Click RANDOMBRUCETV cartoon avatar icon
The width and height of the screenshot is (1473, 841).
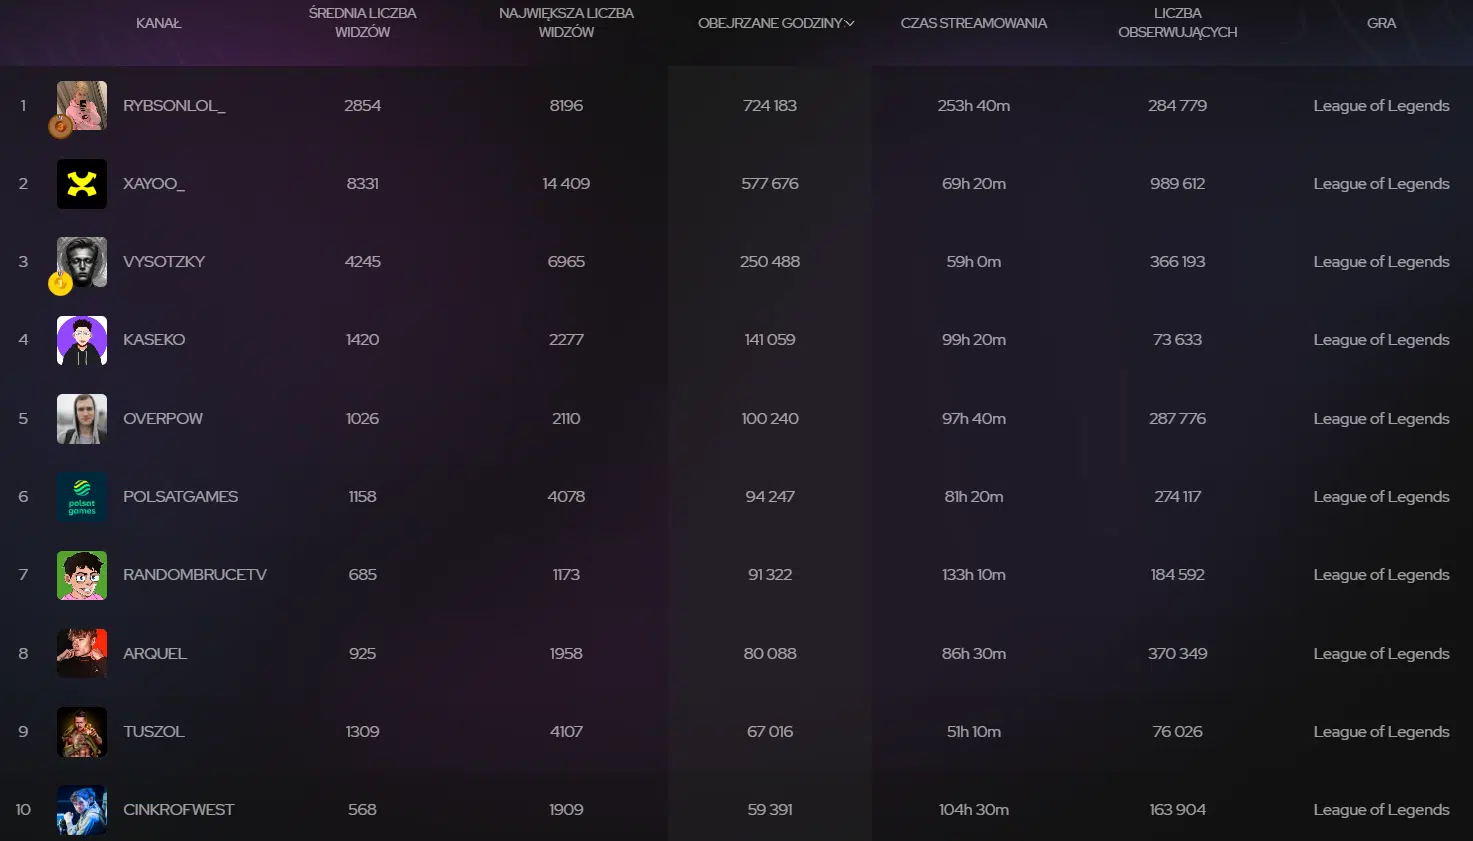coord(82,575)
